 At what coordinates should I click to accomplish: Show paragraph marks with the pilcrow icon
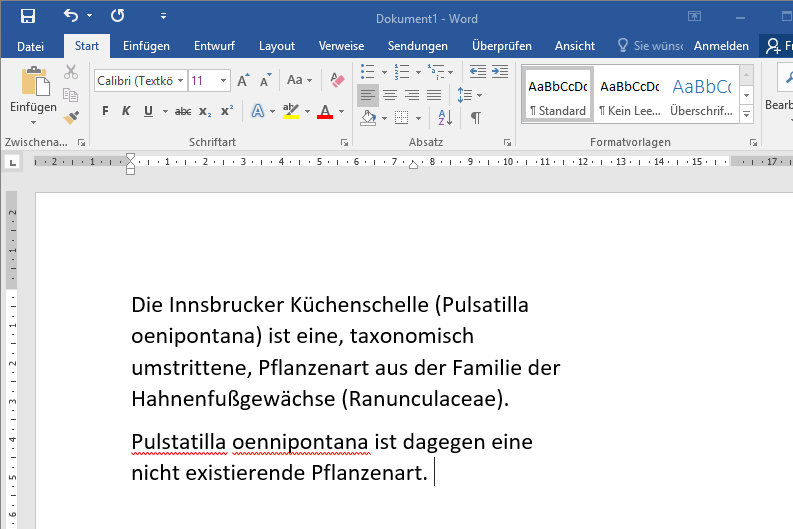click(476, 118)
